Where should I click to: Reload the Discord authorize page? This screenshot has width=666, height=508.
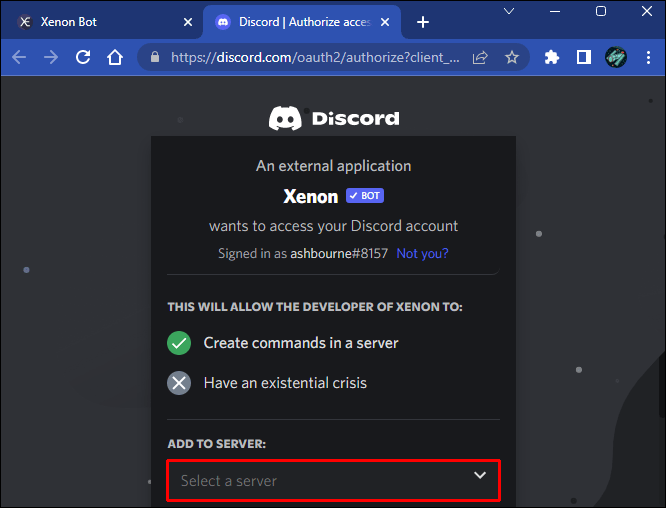(83, 57)
